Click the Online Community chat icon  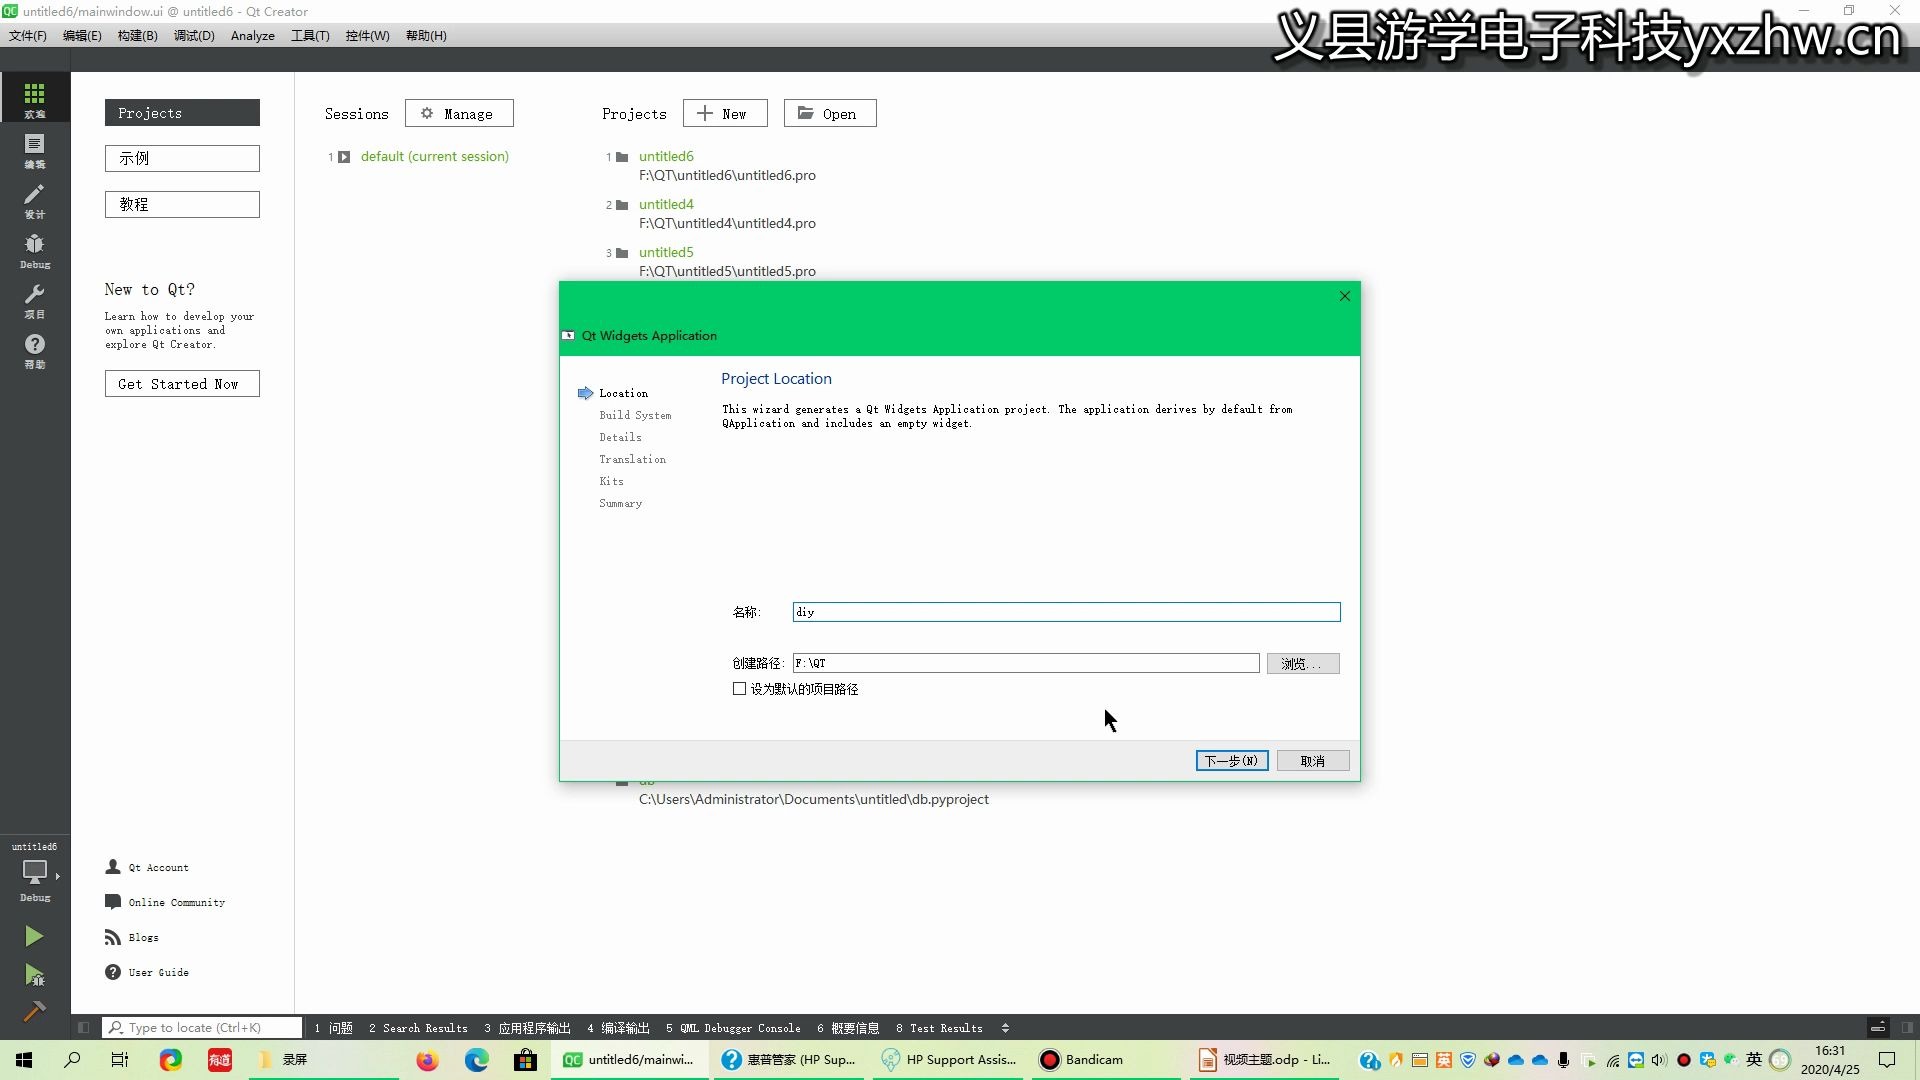[113, 902]
